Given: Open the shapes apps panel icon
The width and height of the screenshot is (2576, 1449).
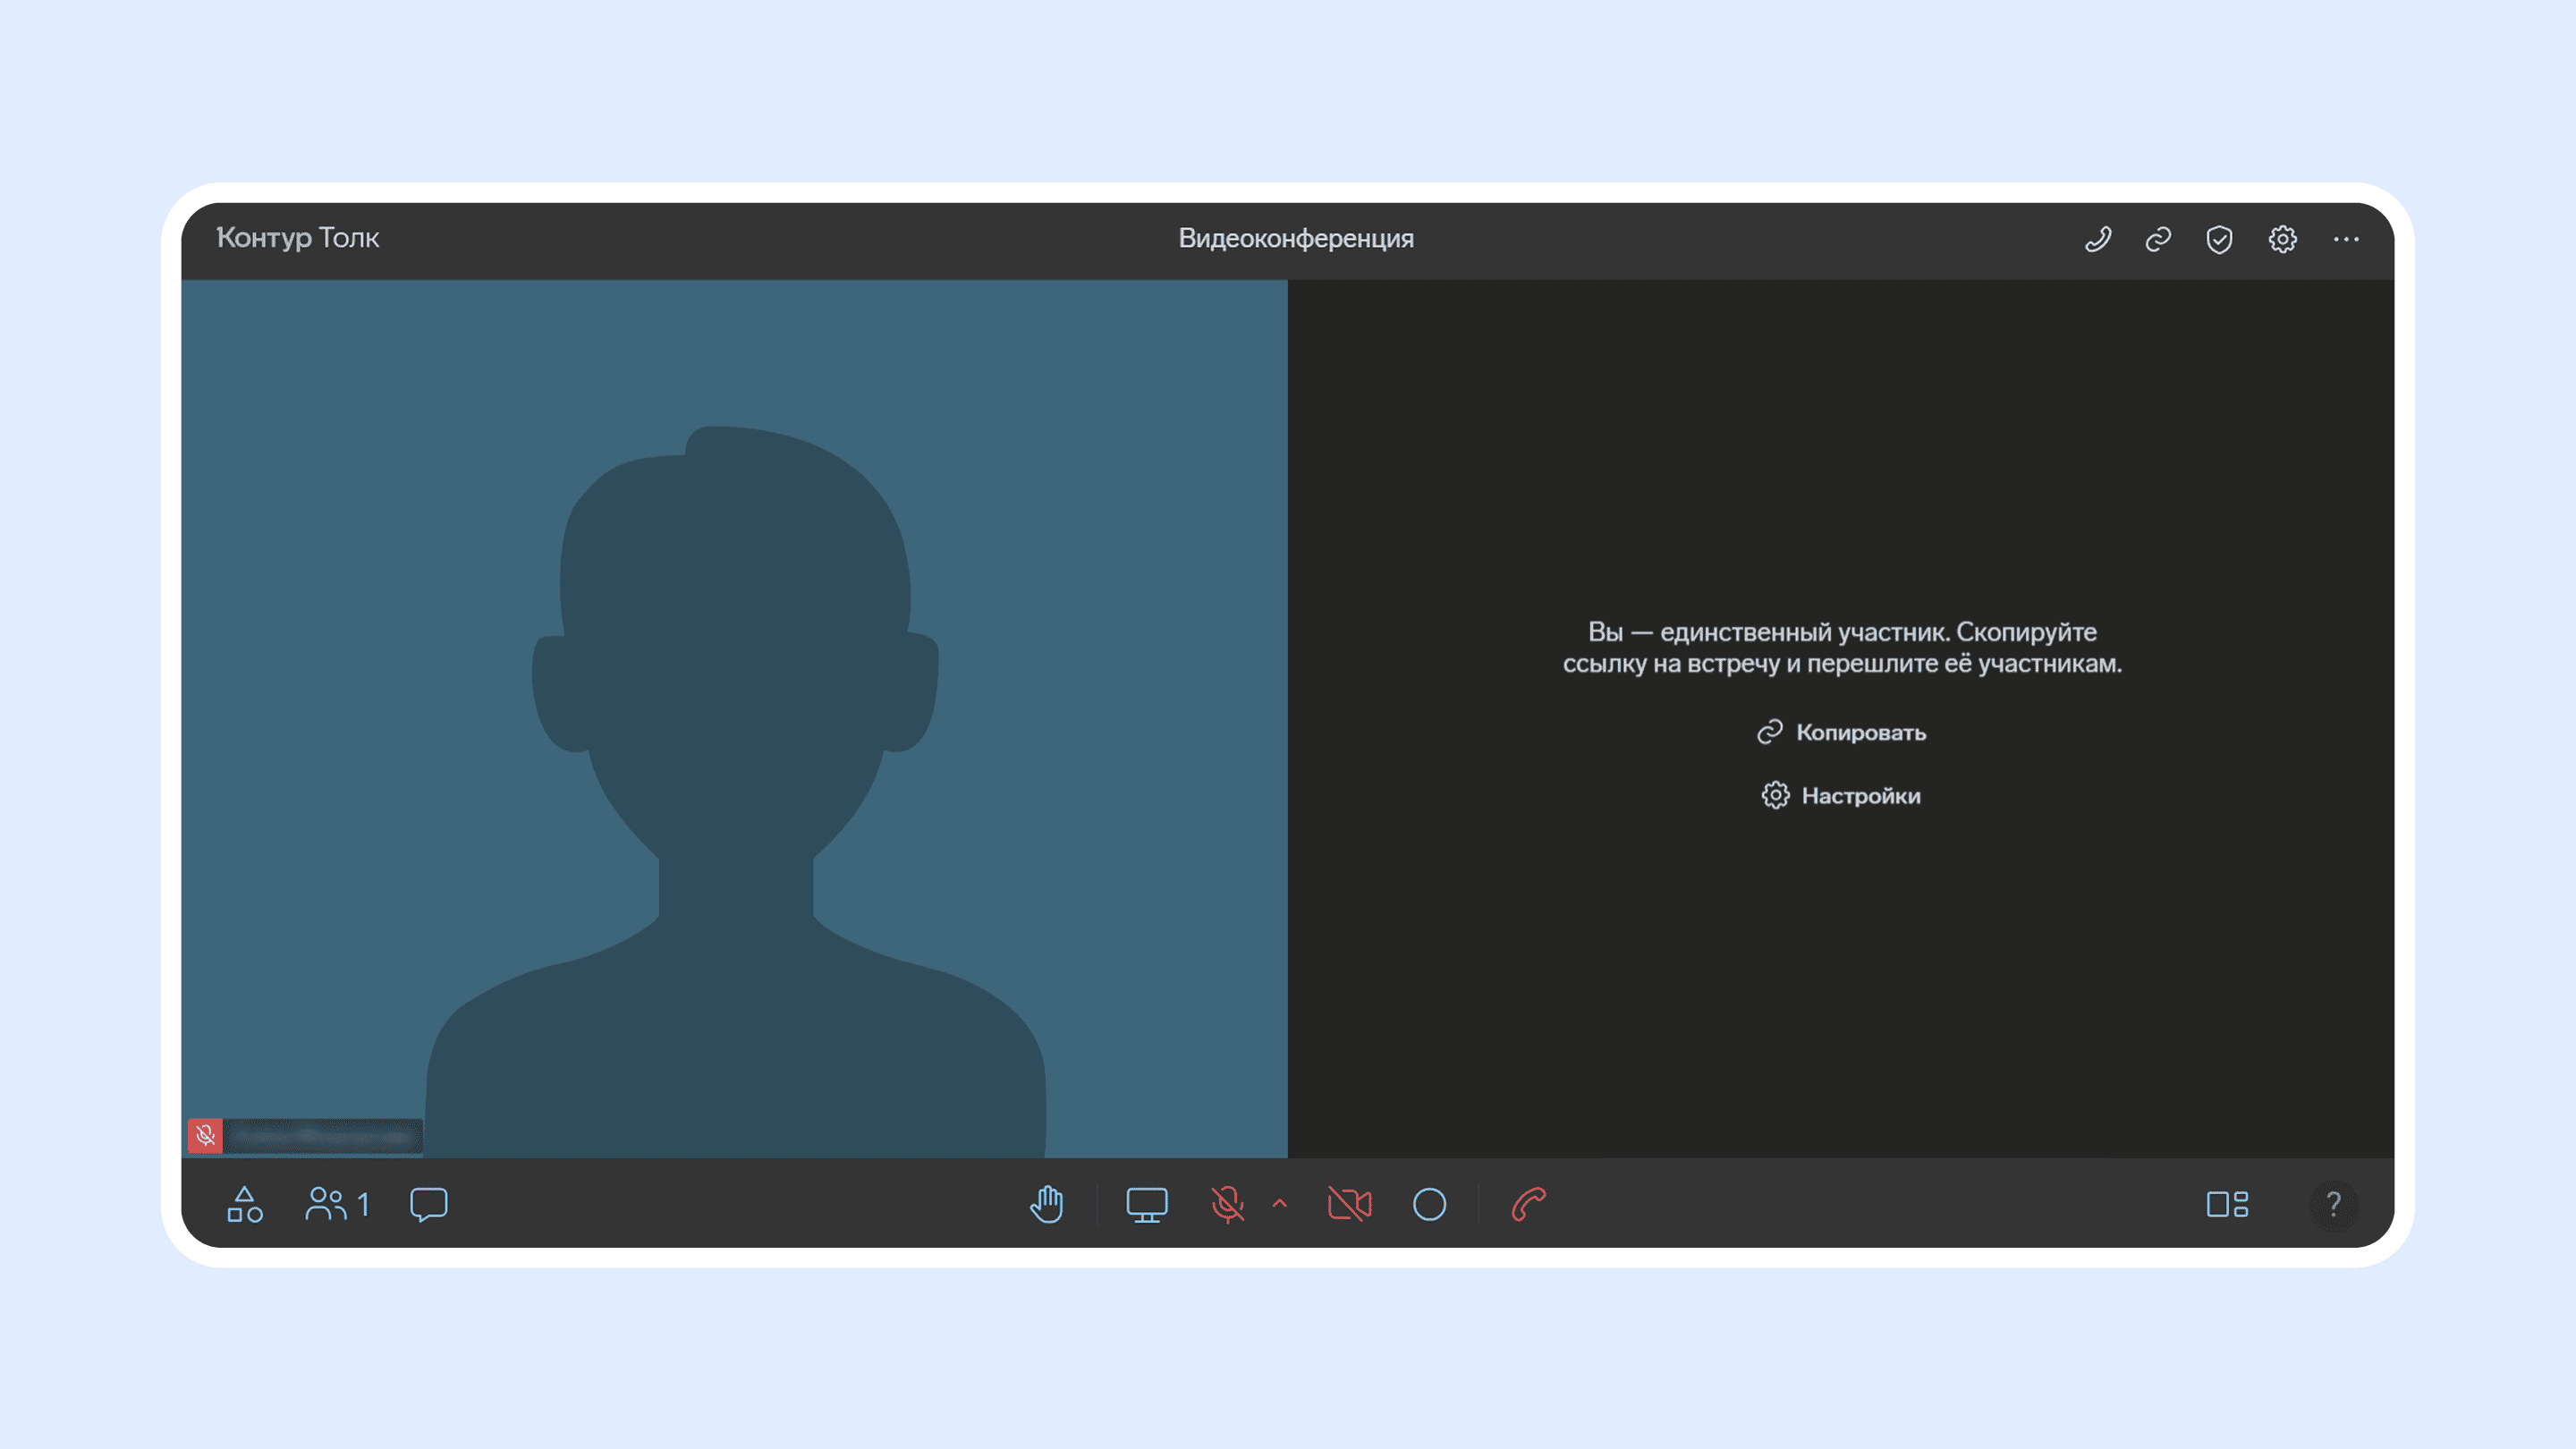Looking at the screenshot, I should click(x=245, y=1204).
